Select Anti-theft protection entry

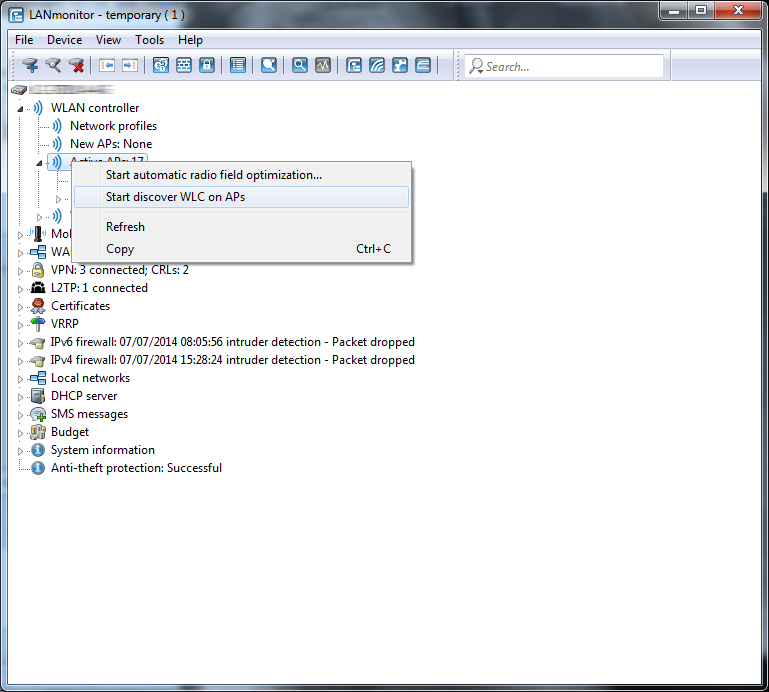136,468
